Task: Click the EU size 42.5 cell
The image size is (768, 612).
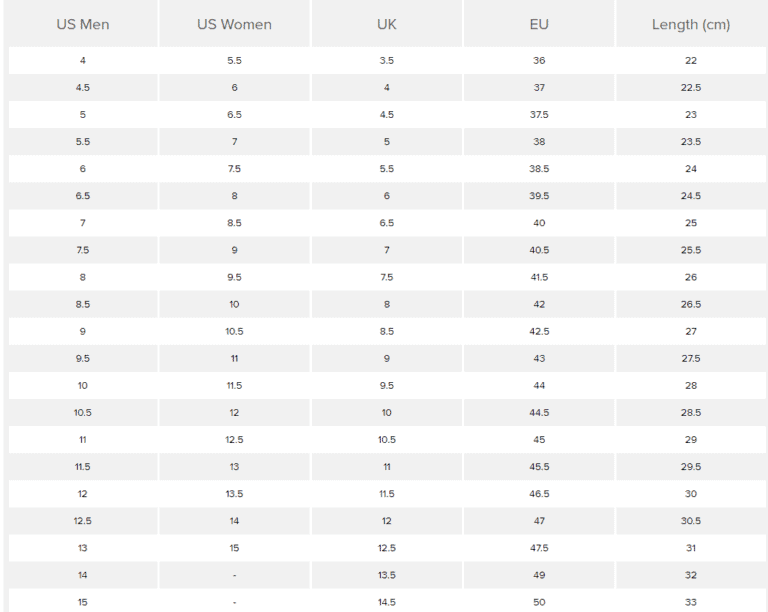Action: pos(539,331)
